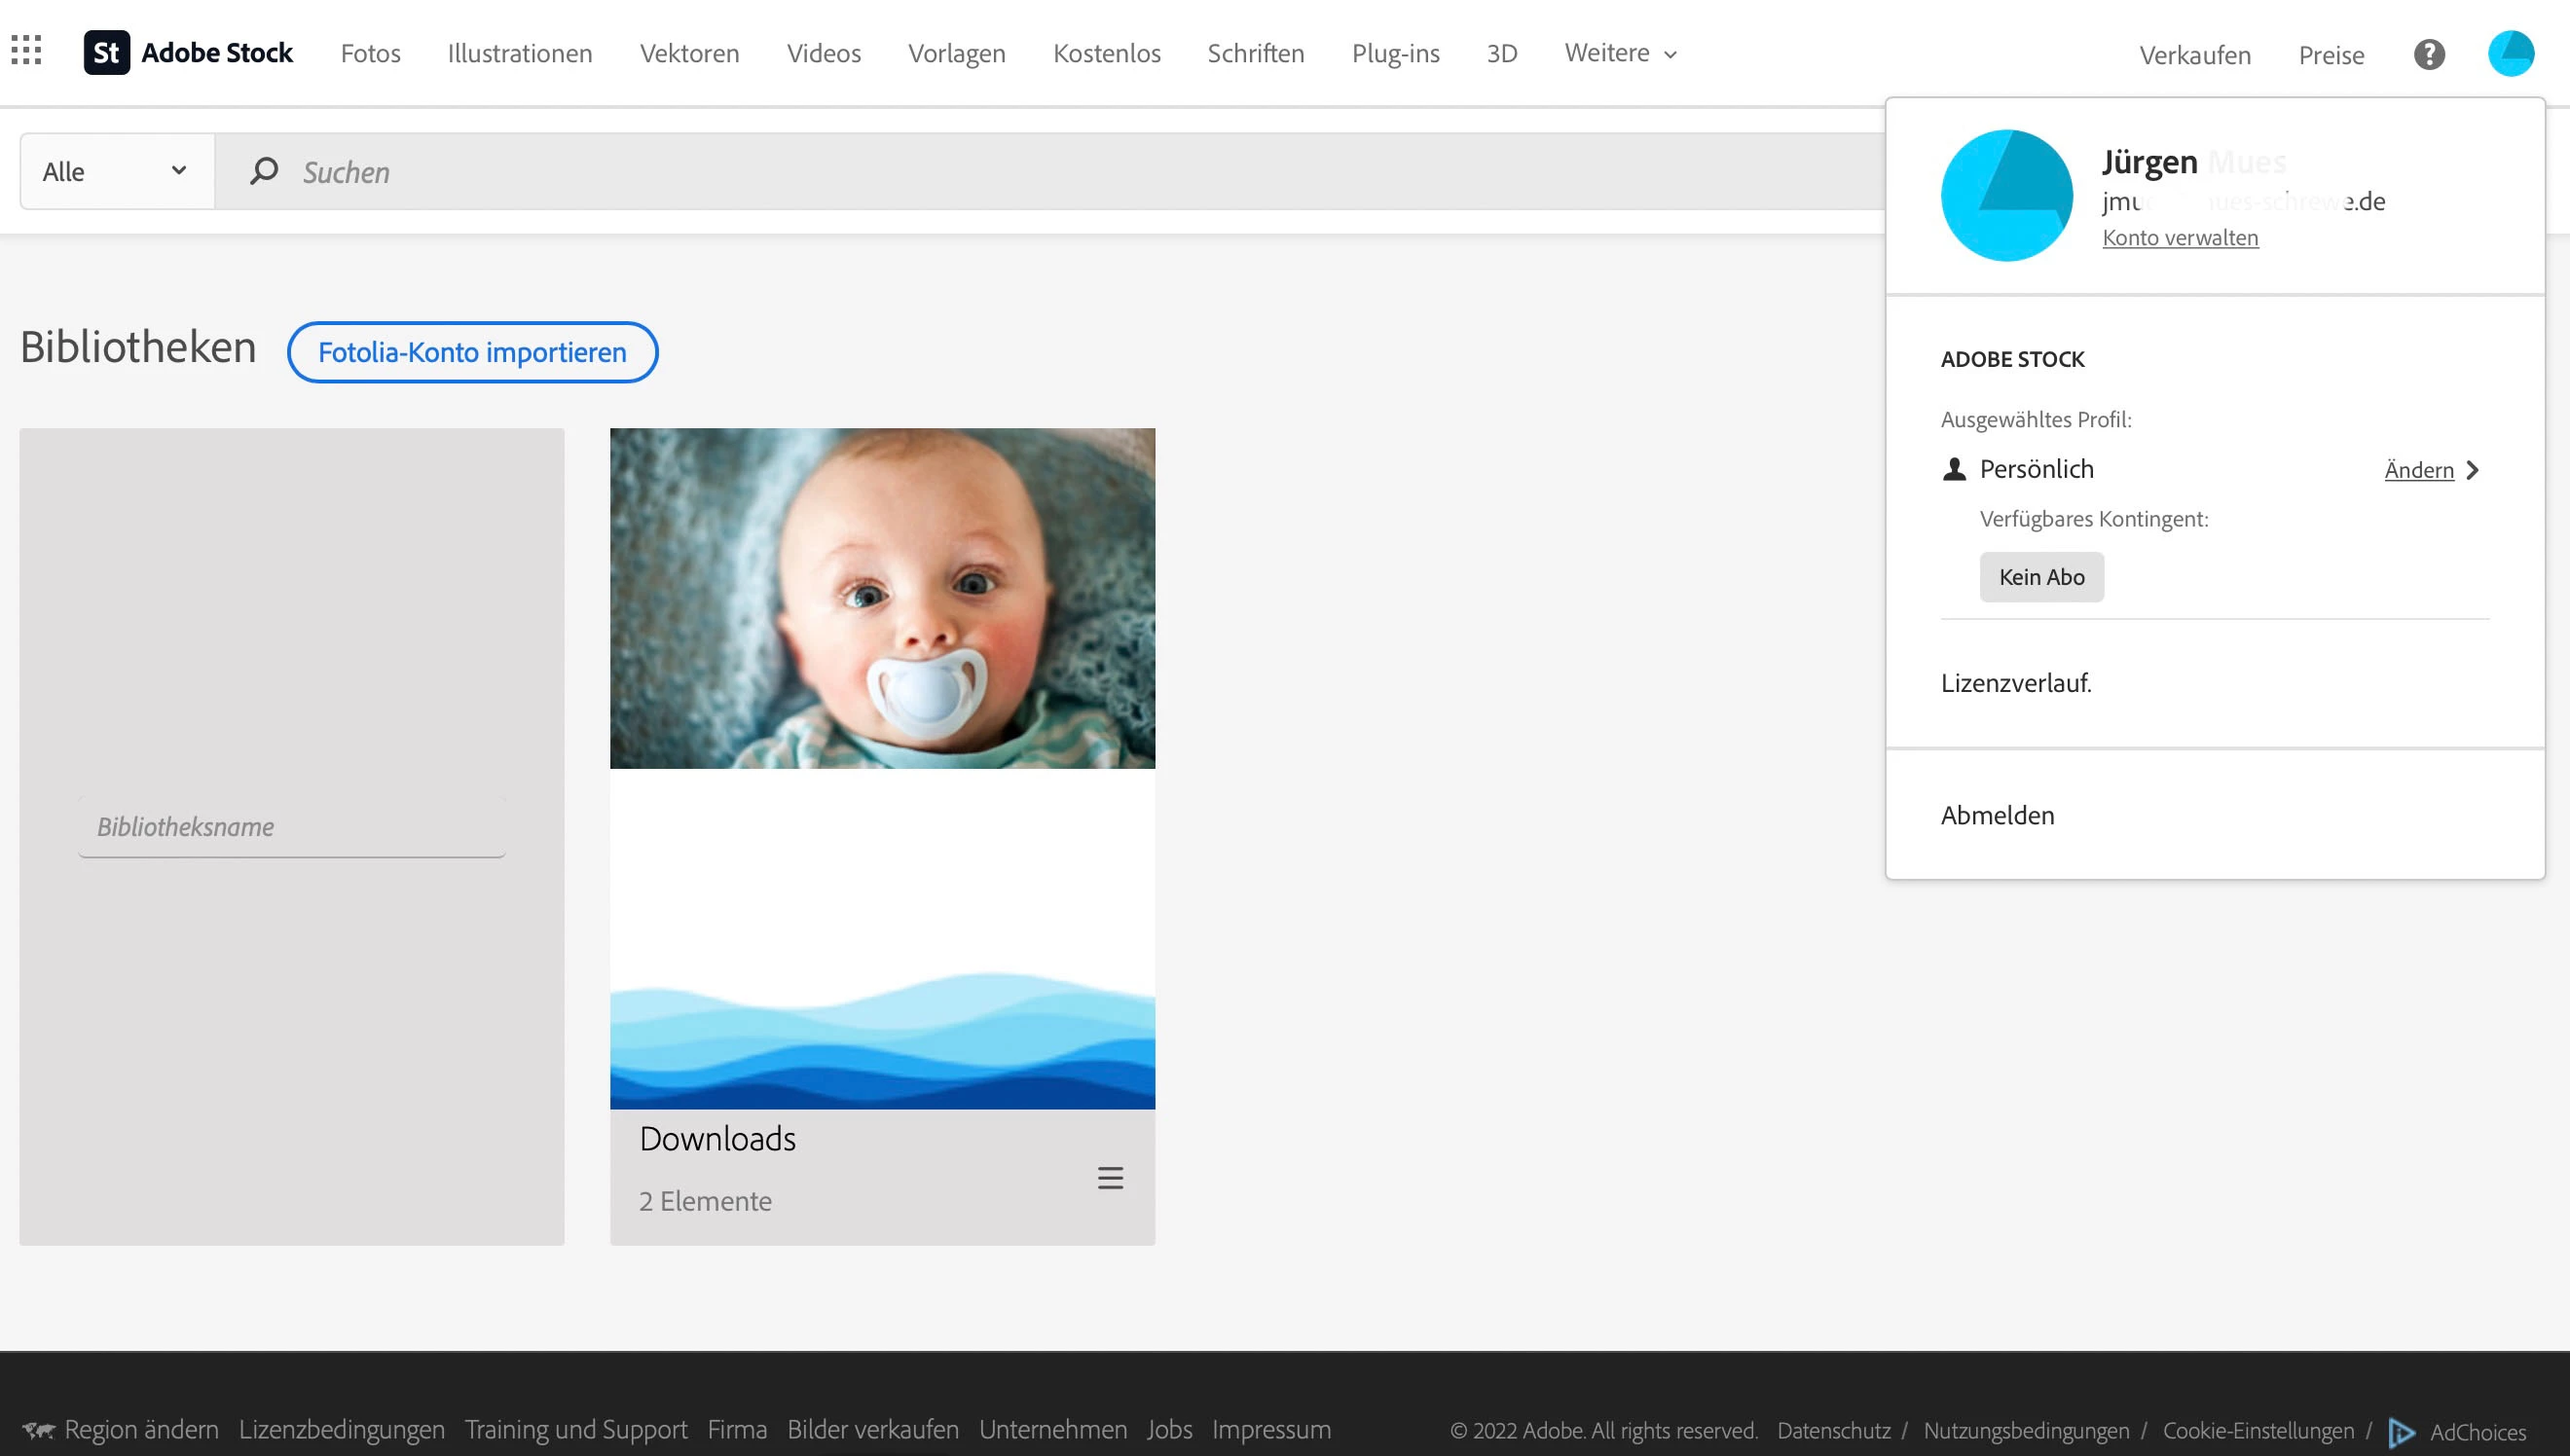
Task: Click the search magnifier icon
Action: [264, 171]
